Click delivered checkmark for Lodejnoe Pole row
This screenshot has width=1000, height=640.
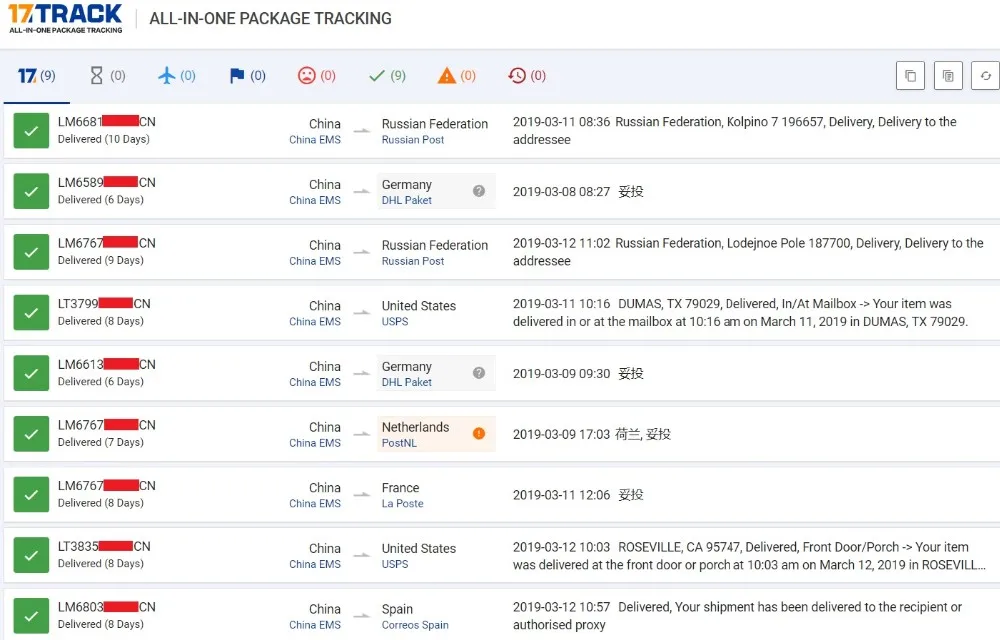31,252
